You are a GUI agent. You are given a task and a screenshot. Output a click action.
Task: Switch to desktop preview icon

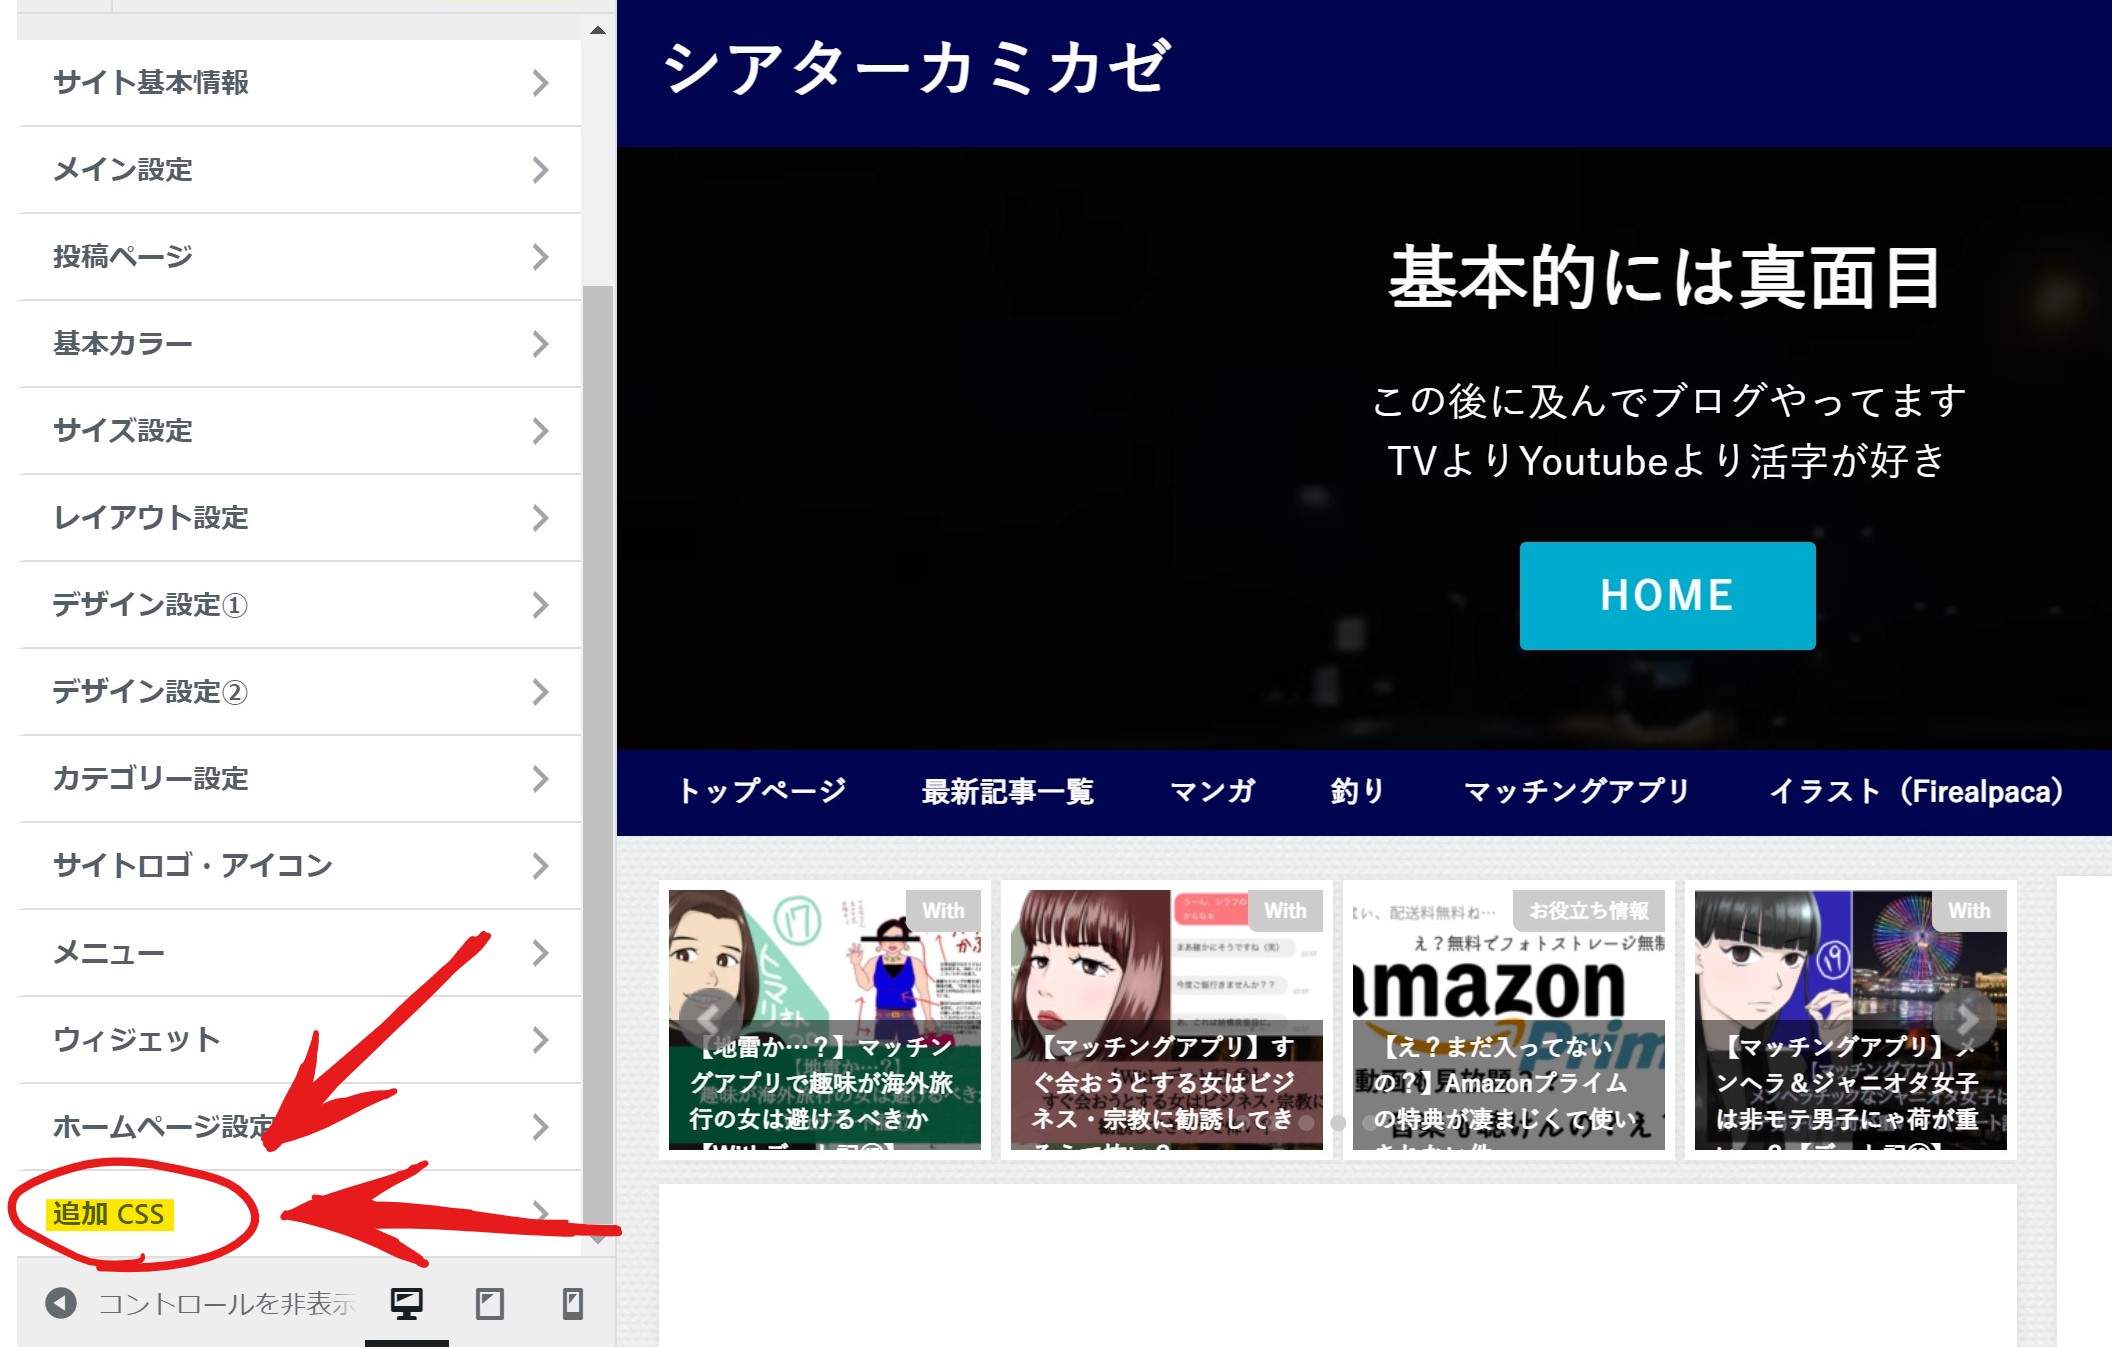click(406, 1303)
